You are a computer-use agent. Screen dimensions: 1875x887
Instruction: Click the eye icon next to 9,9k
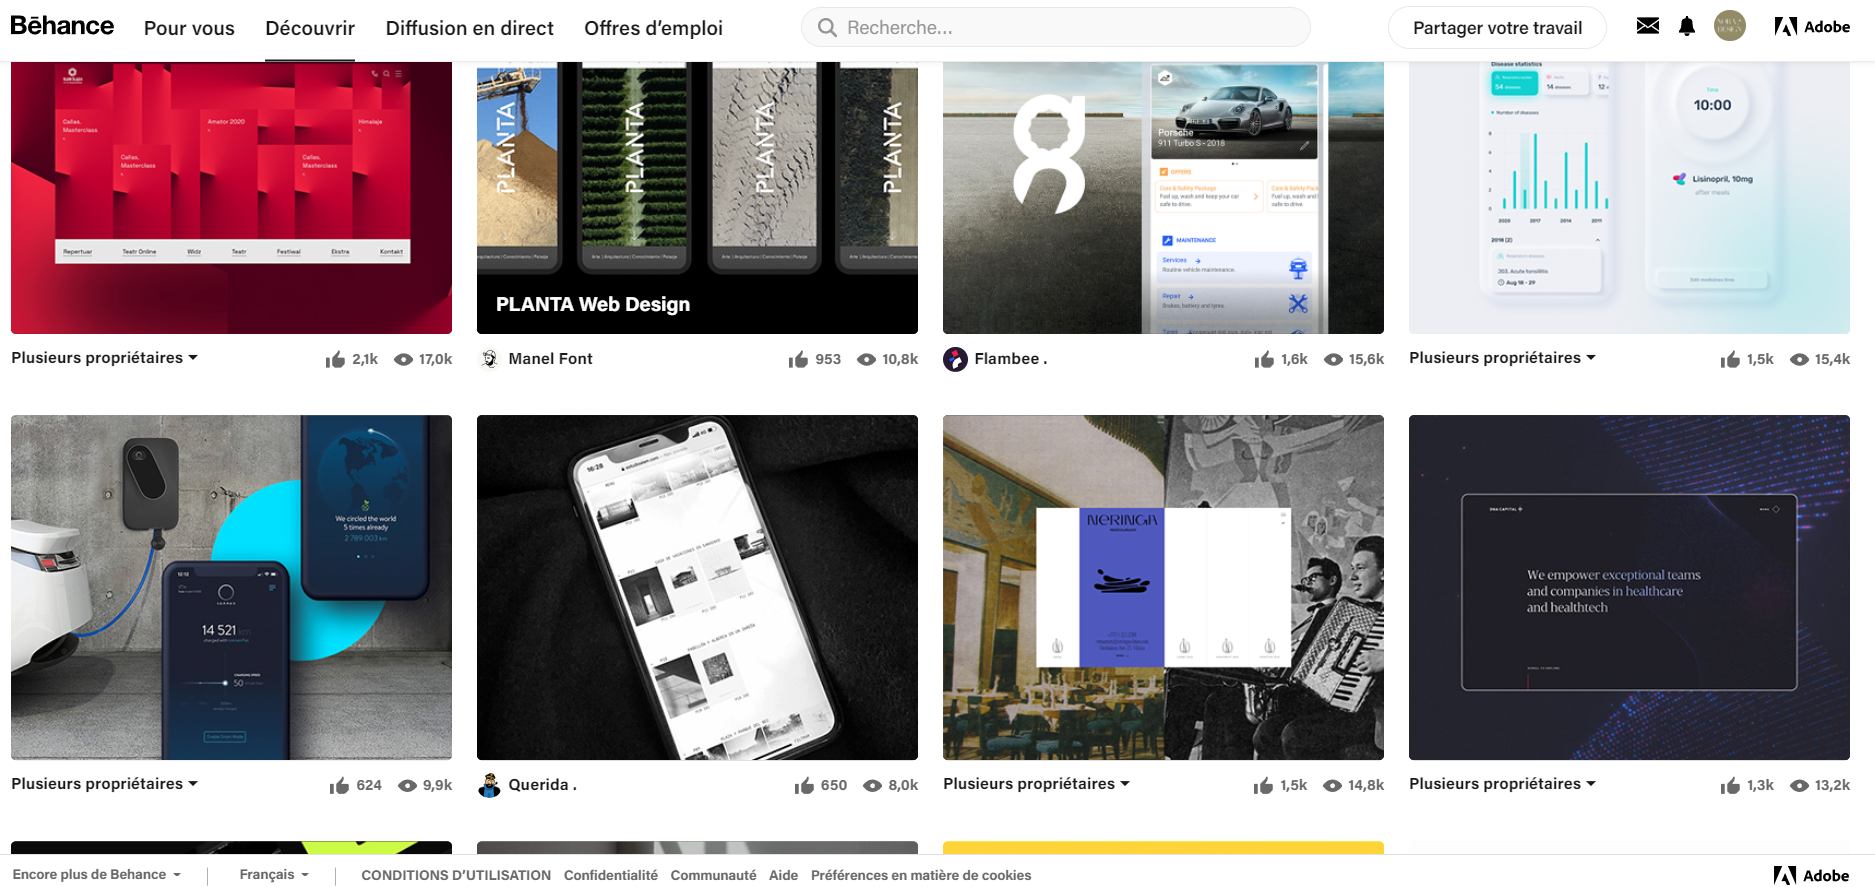click(x=407, y=785)
